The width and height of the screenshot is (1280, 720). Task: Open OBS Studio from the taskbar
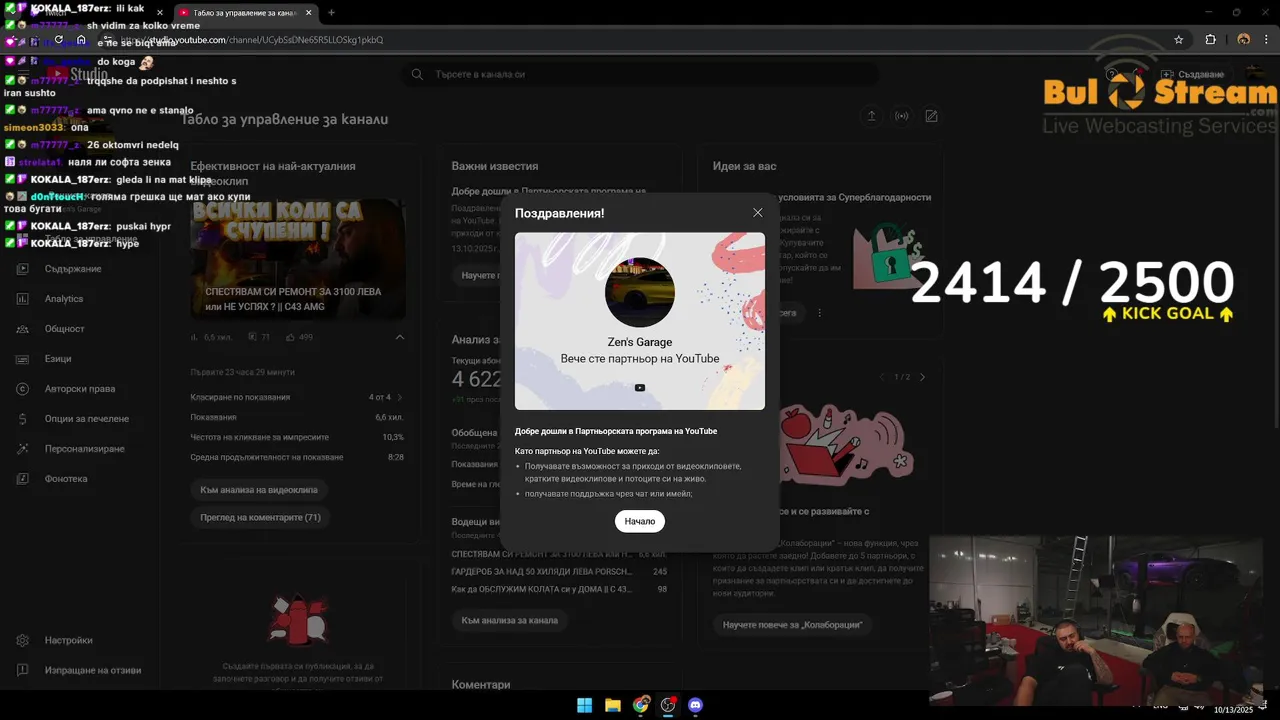click(668, 705)
